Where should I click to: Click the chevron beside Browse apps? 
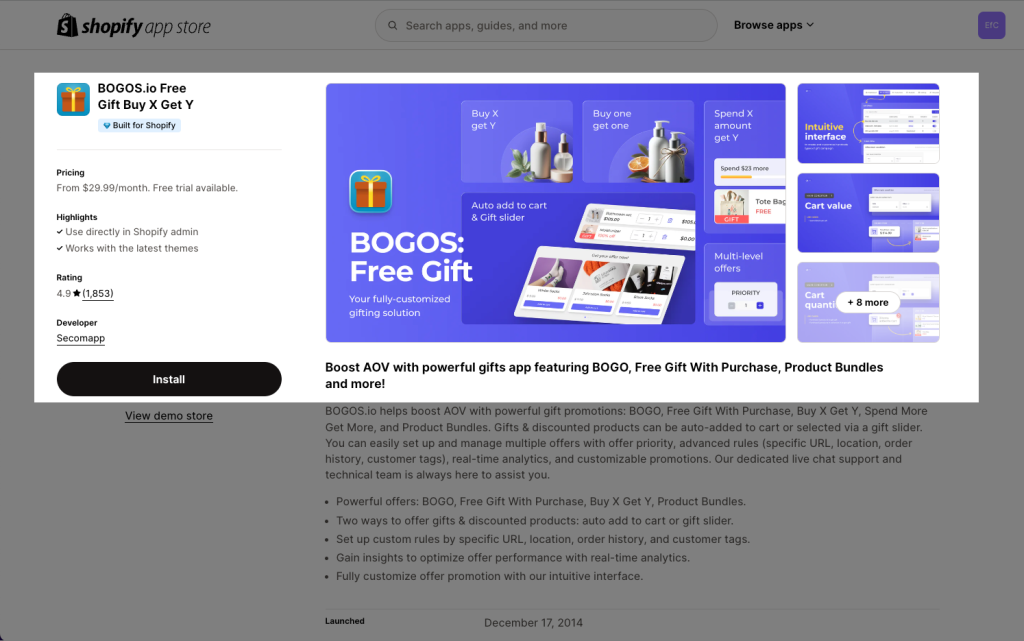click(x=810, y=25)
